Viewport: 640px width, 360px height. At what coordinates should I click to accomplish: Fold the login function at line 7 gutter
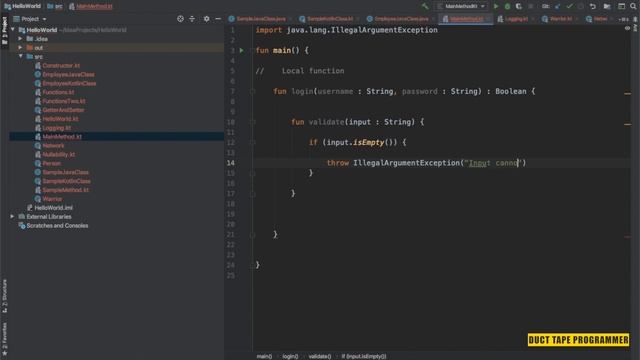[253, 91]
